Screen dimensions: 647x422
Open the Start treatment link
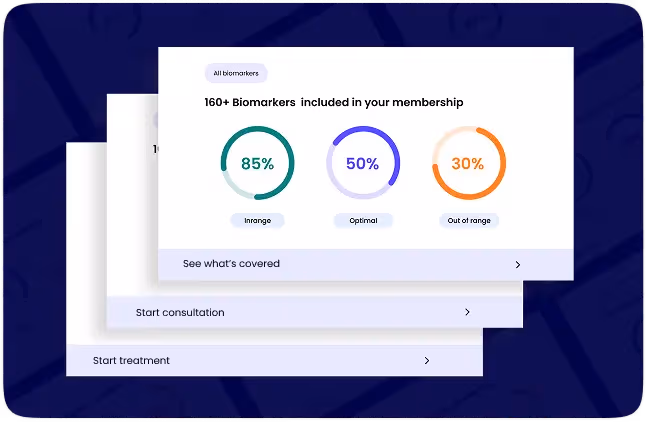point(131,360)
